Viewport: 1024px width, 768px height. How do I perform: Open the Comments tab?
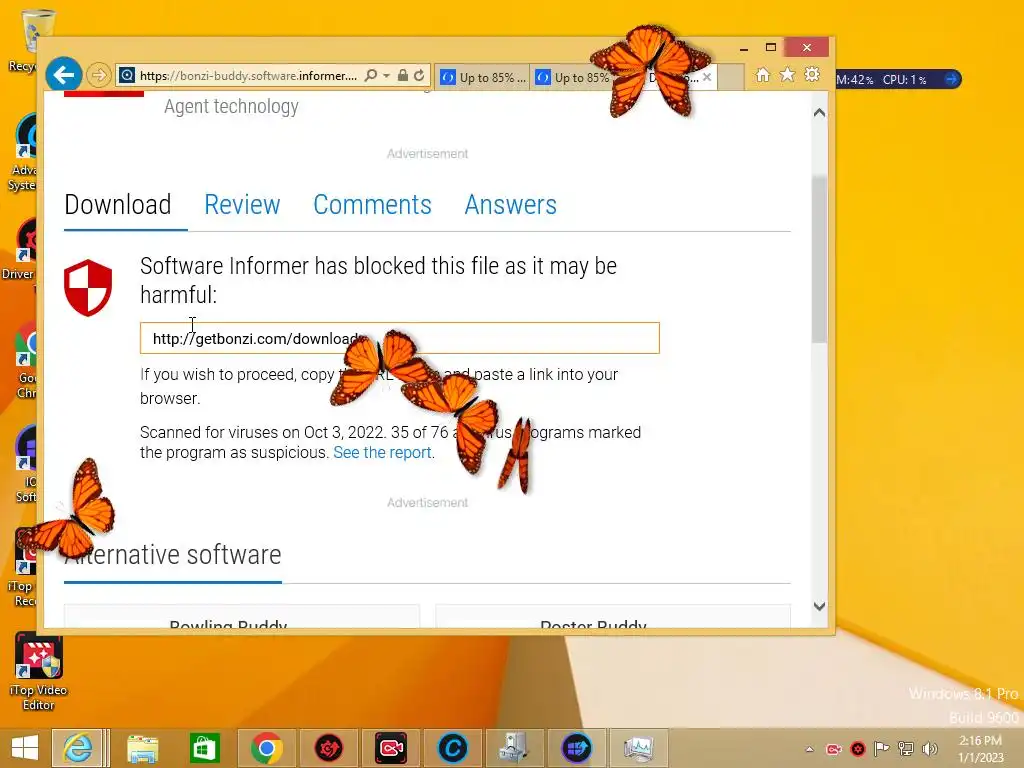click(x=372, y=204)
